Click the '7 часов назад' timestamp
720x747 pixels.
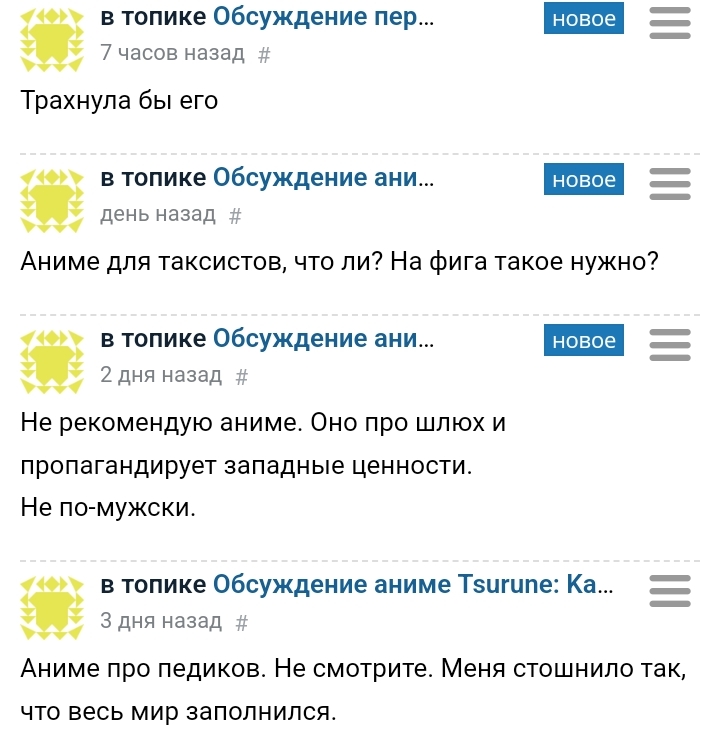[x=173, y=54]
